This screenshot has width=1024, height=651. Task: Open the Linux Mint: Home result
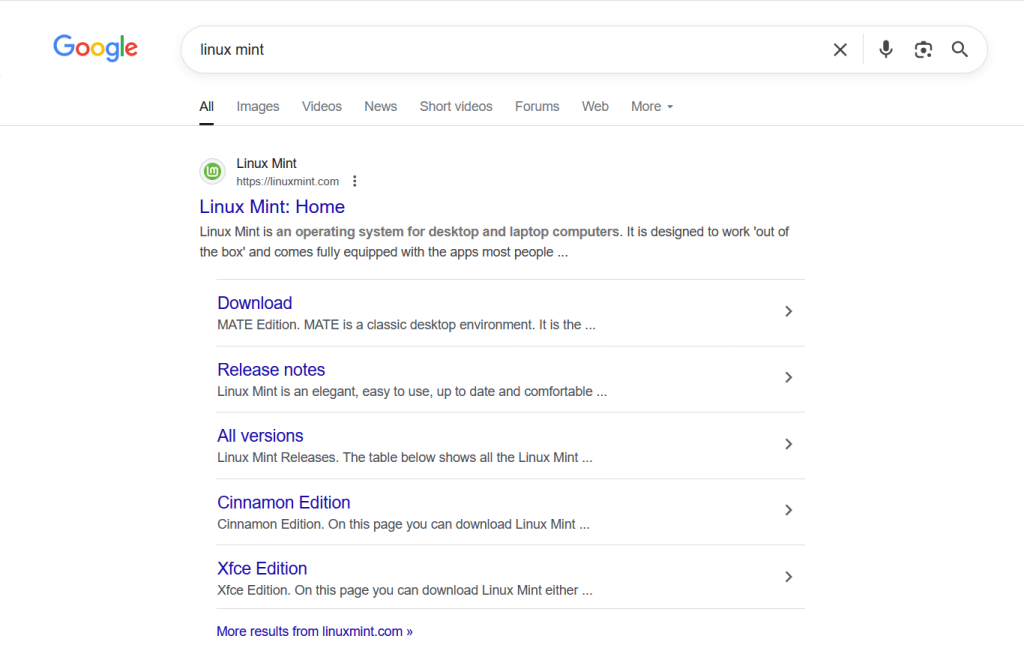[x=272, y=207]
